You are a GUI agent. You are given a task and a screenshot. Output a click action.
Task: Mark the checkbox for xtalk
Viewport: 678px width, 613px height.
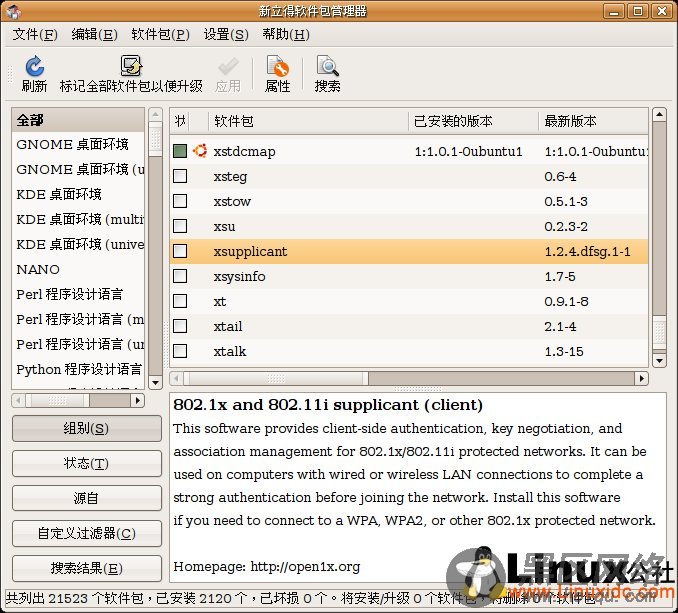[x=180, y=351]
